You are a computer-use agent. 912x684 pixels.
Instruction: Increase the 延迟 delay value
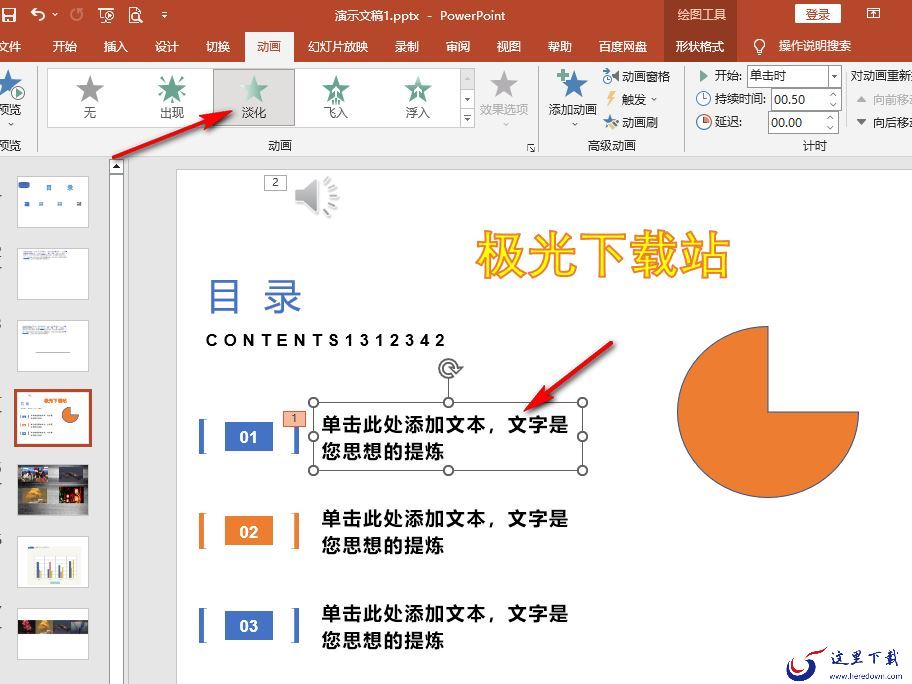pyautogui.click(x=830, y=117)
